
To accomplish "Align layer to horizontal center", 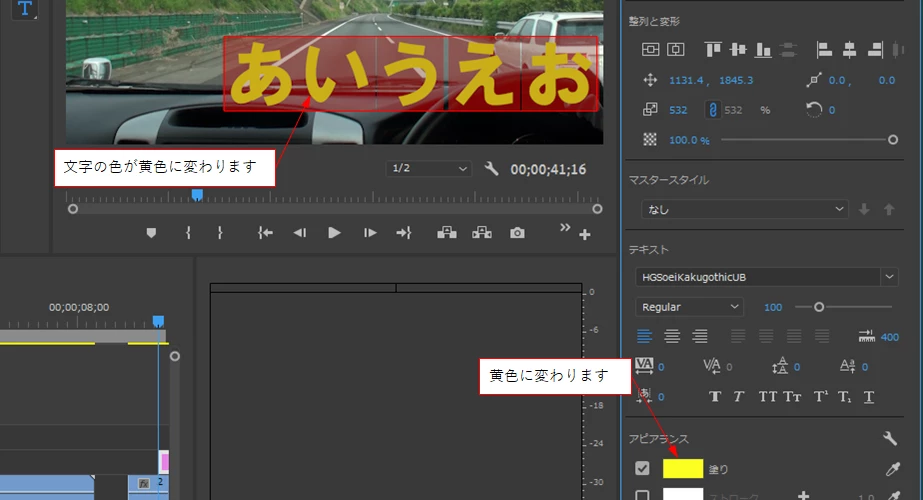I will pyautogui.click(x=849, y=49).
